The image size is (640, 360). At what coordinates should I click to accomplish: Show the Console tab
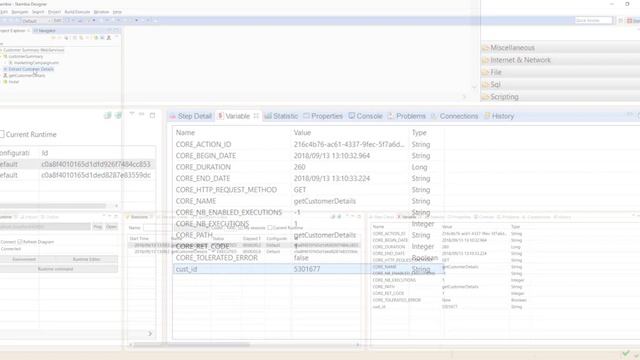[365, 116]
